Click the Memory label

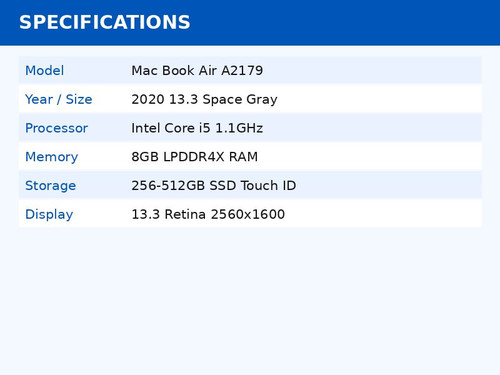[x=52, y=157]
